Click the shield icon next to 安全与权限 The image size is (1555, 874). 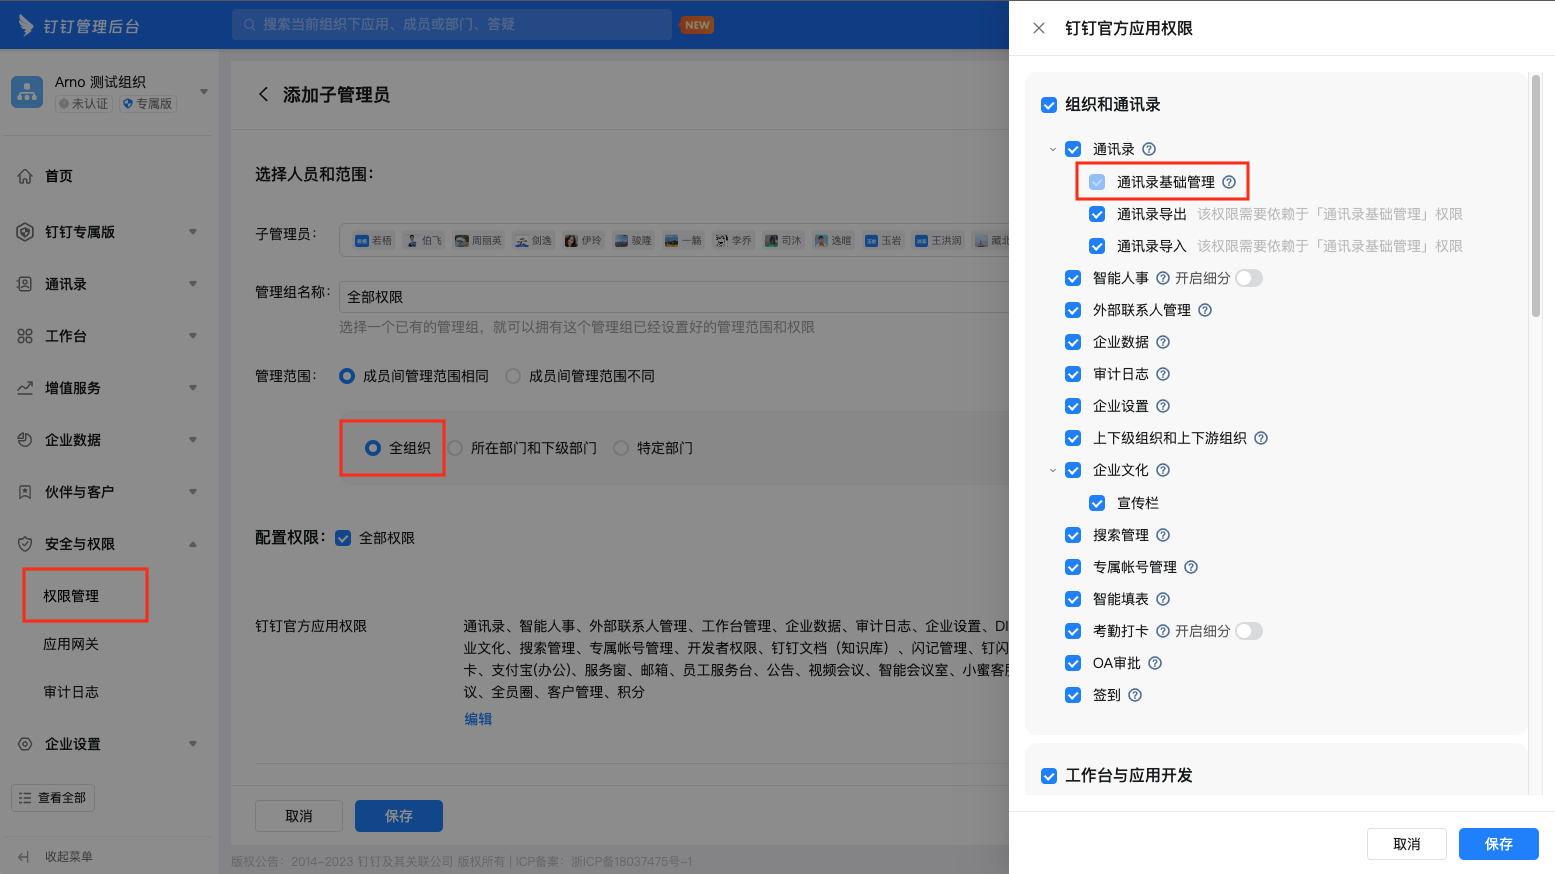point(25,544)
